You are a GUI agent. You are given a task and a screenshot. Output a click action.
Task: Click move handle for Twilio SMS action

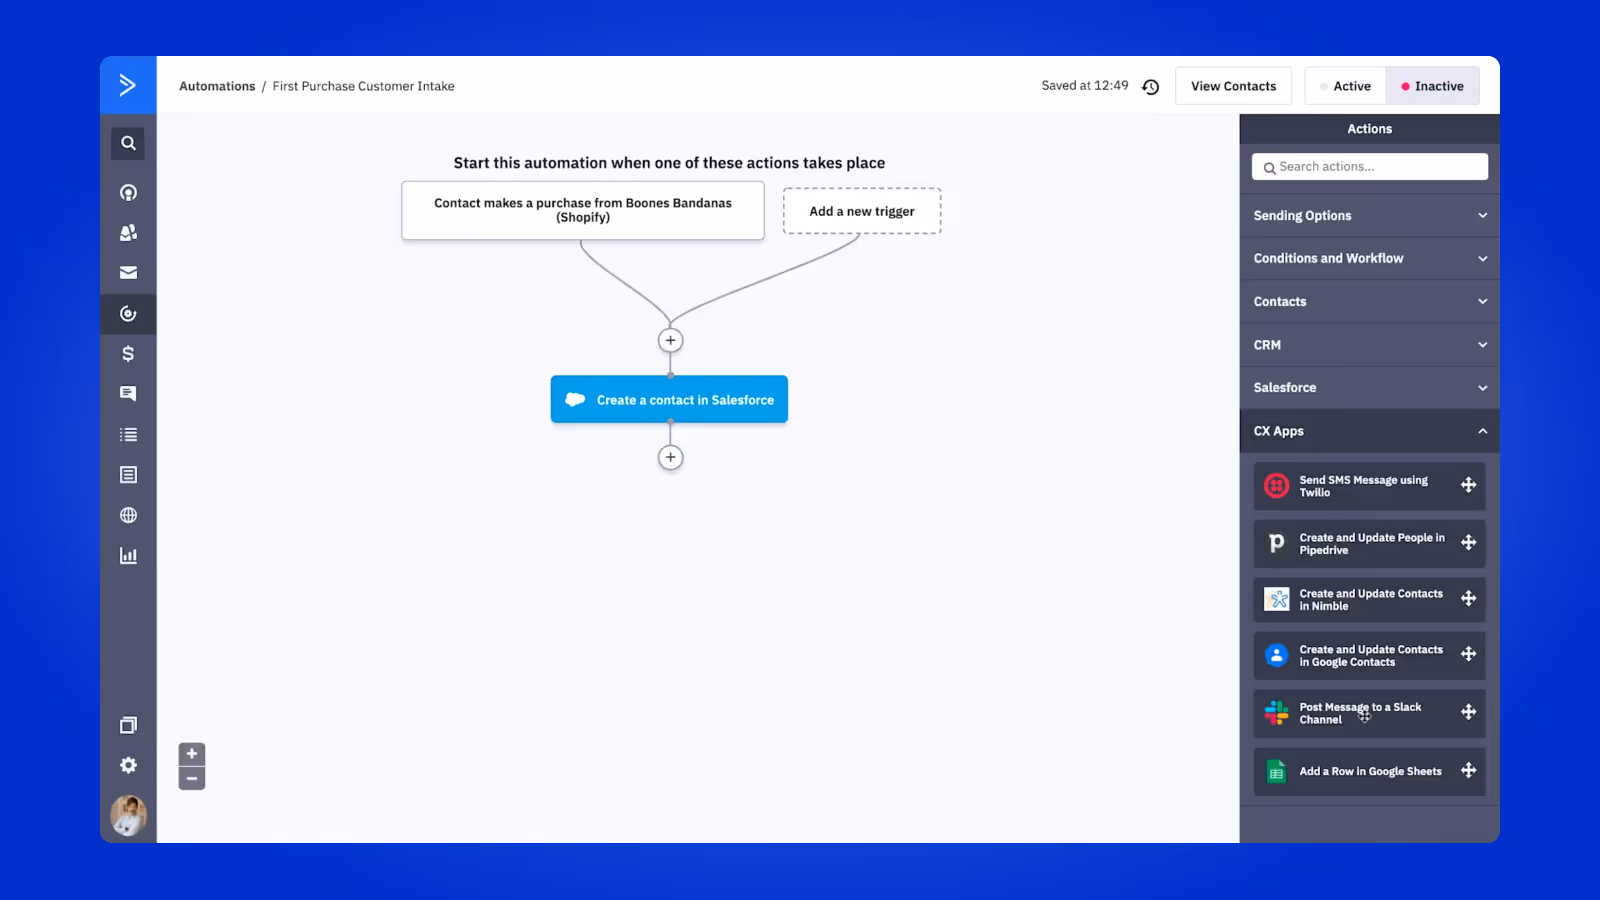point(1468,485)
